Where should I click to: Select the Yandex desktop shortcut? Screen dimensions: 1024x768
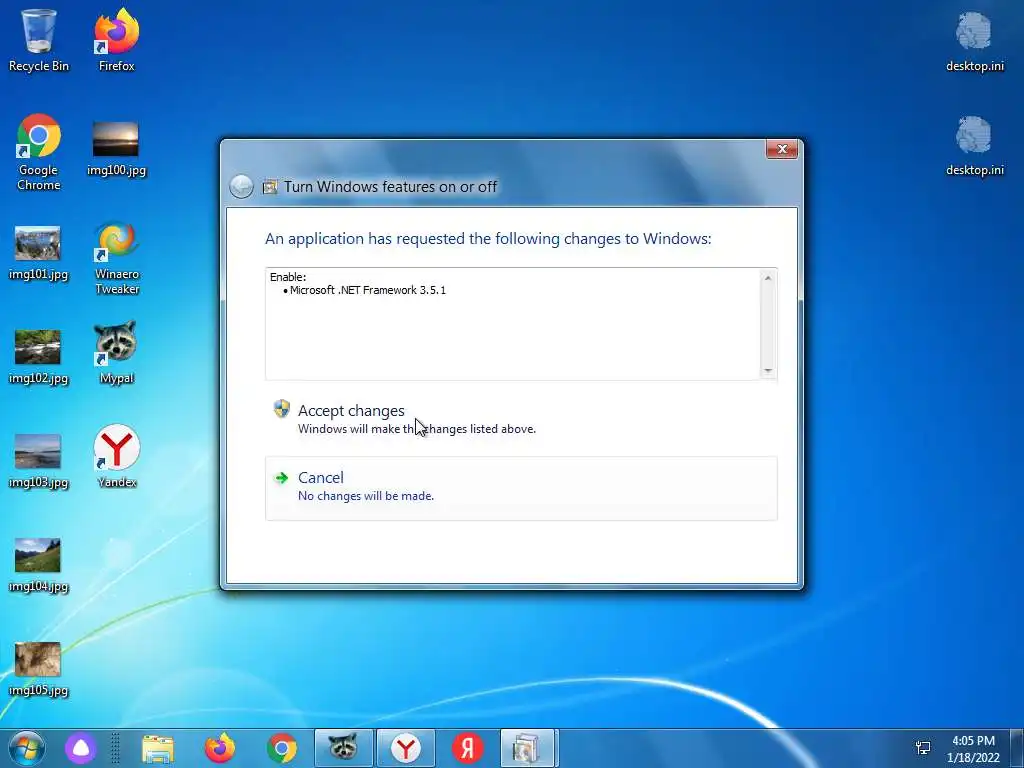[116, 456]
